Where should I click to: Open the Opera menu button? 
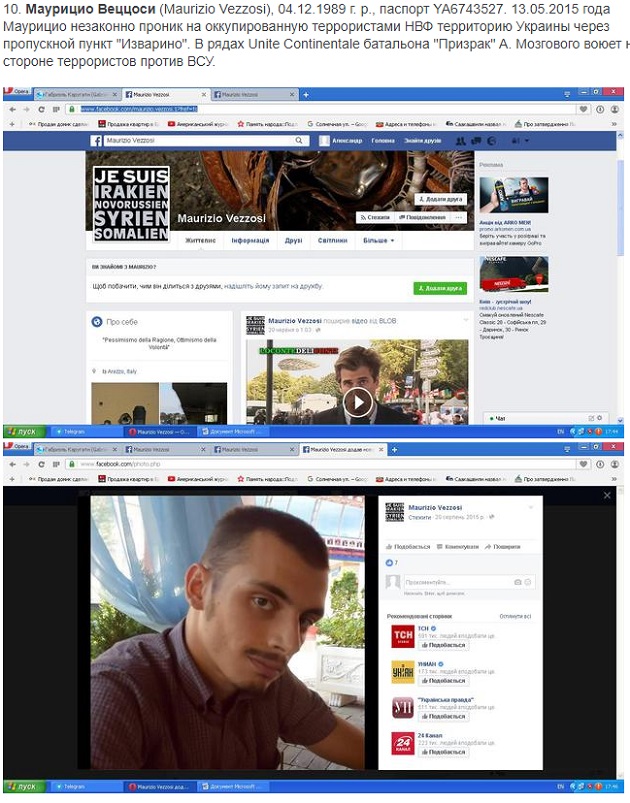[17, 93]
